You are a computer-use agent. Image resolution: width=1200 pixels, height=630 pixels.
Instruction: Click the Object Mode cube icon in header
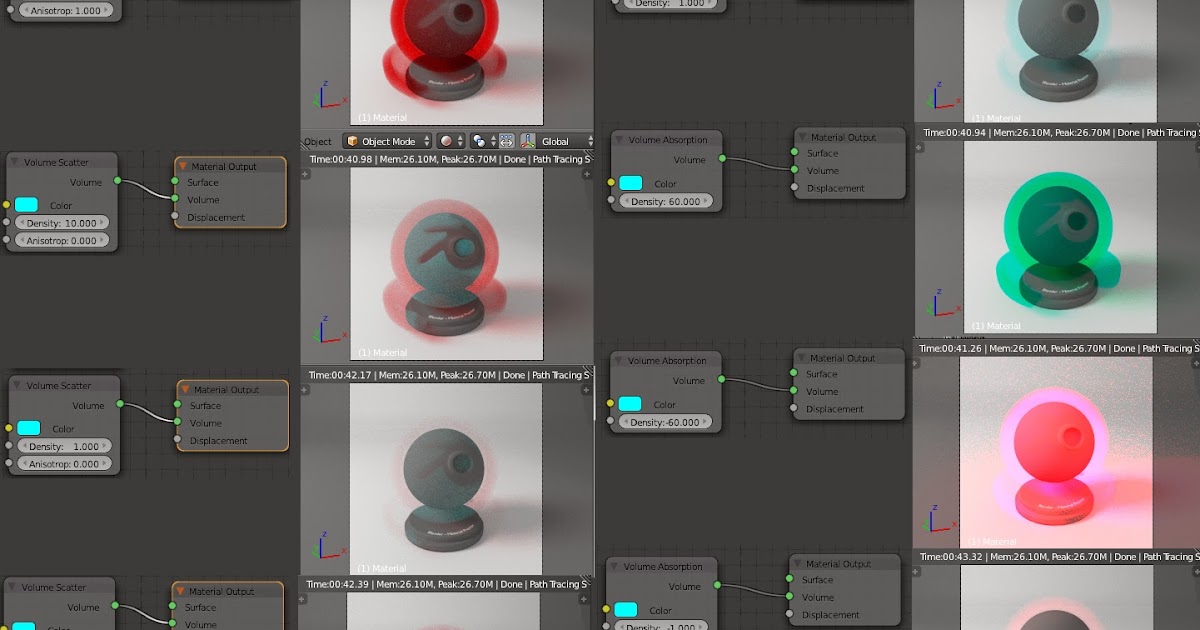pyautogui.click(x=352, y=141)
